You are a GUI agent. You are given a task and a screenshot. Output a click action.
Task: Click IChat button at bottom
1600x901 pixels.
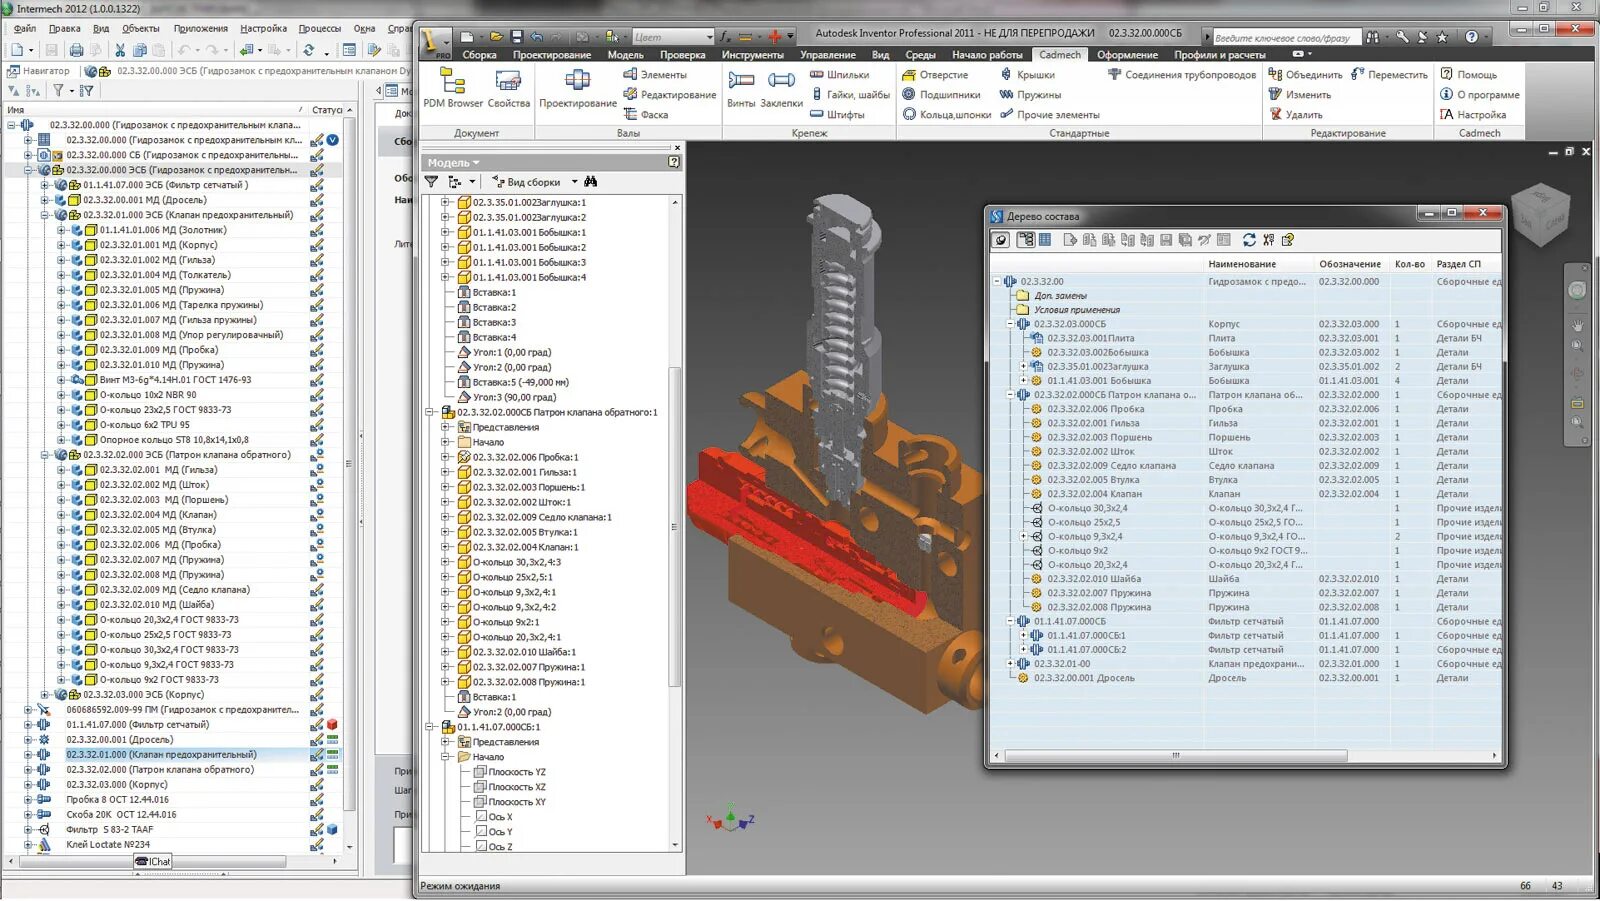coord(153,862)
